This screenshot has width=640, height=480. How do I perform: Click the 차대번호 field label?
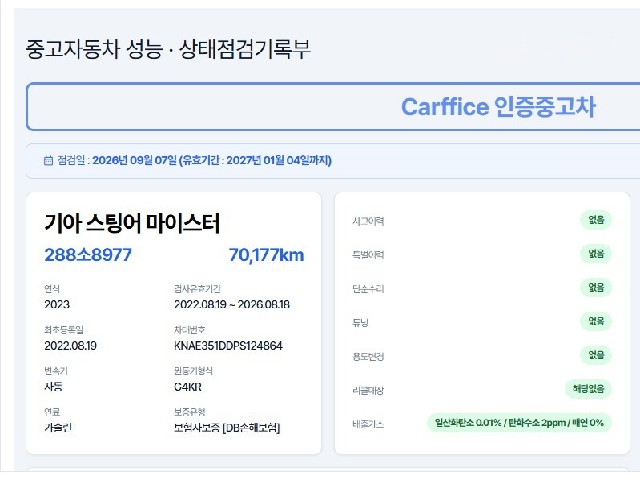tap(189, 329)
